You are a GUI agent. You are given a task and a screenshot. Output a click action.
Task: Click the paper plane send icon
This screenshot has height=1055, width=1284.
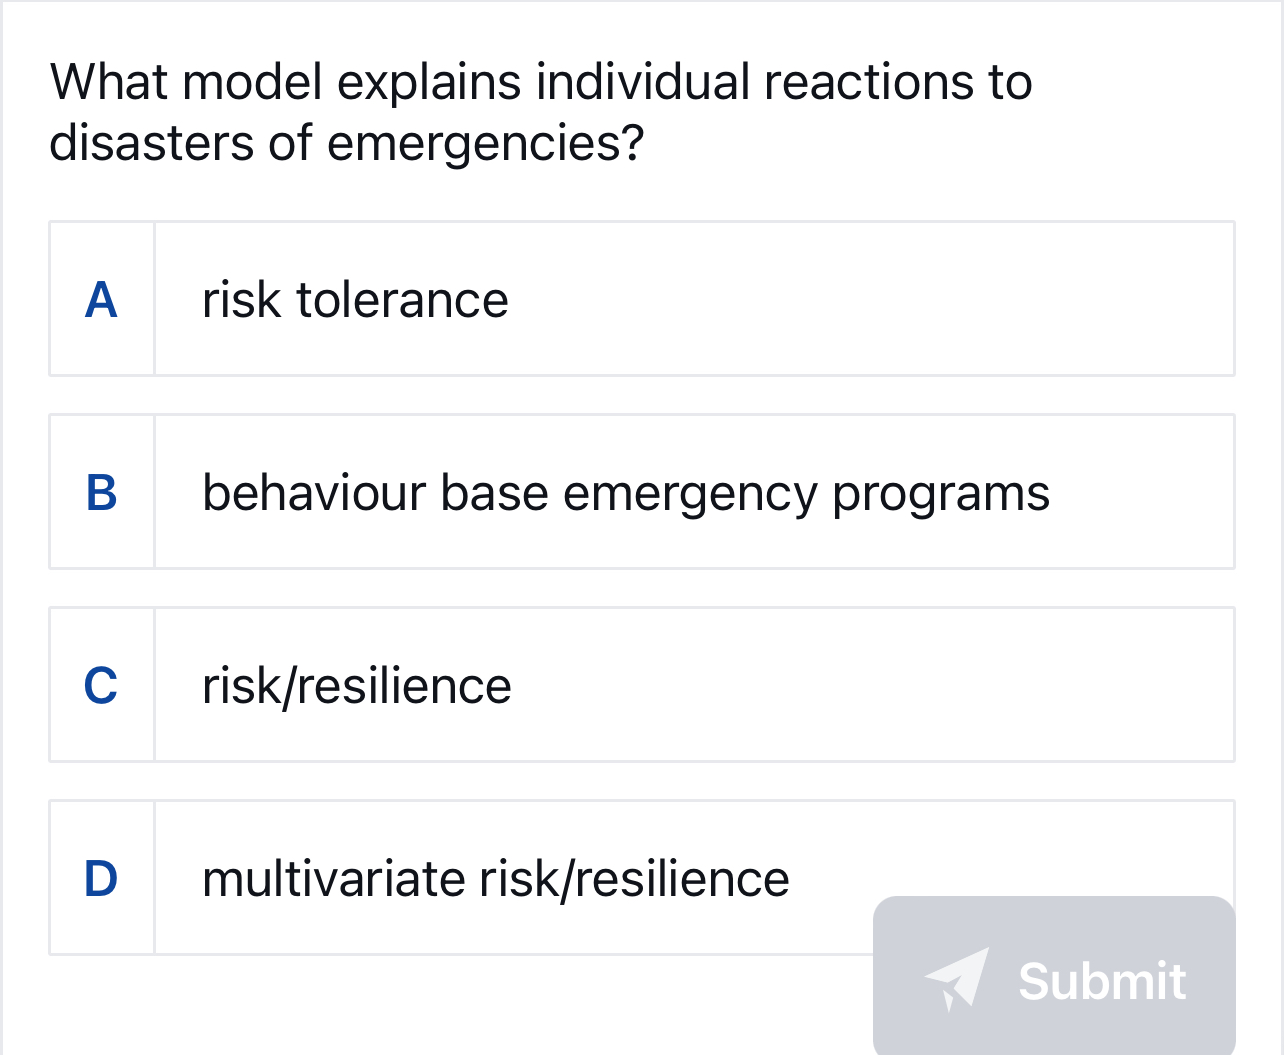(x=957, y=981)
